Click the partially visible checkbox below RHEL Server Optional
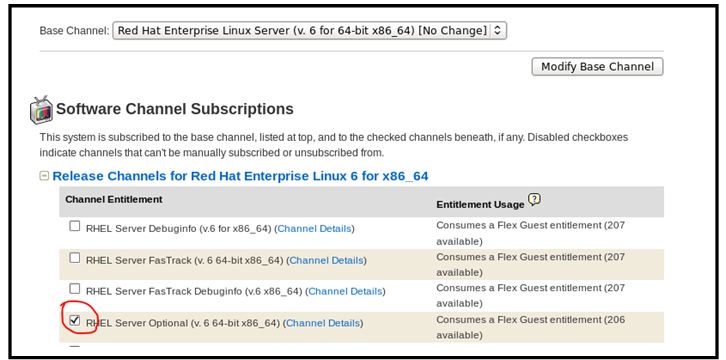 click(x=75, y=346)
